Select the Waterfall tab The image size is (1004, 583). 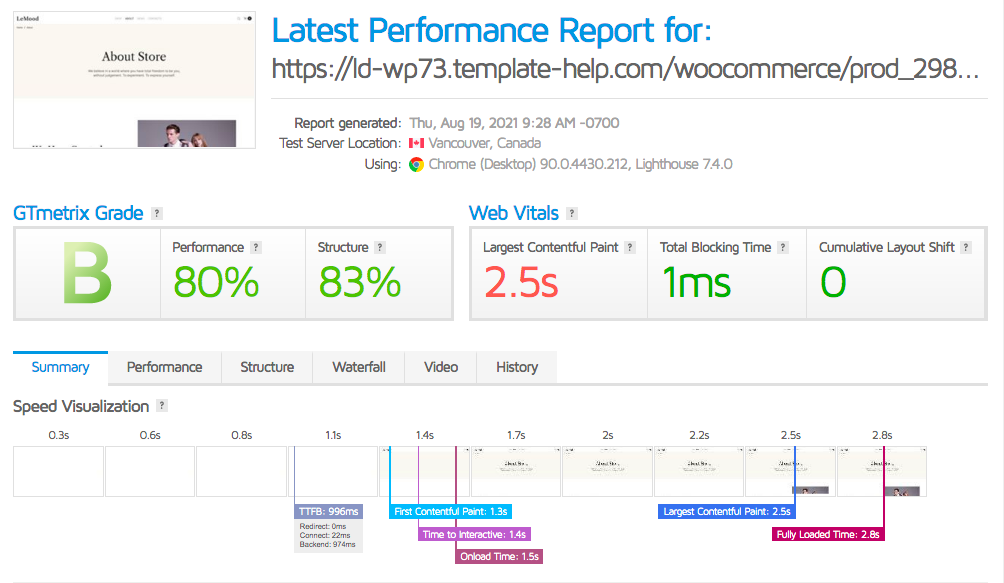click(359, 367)
